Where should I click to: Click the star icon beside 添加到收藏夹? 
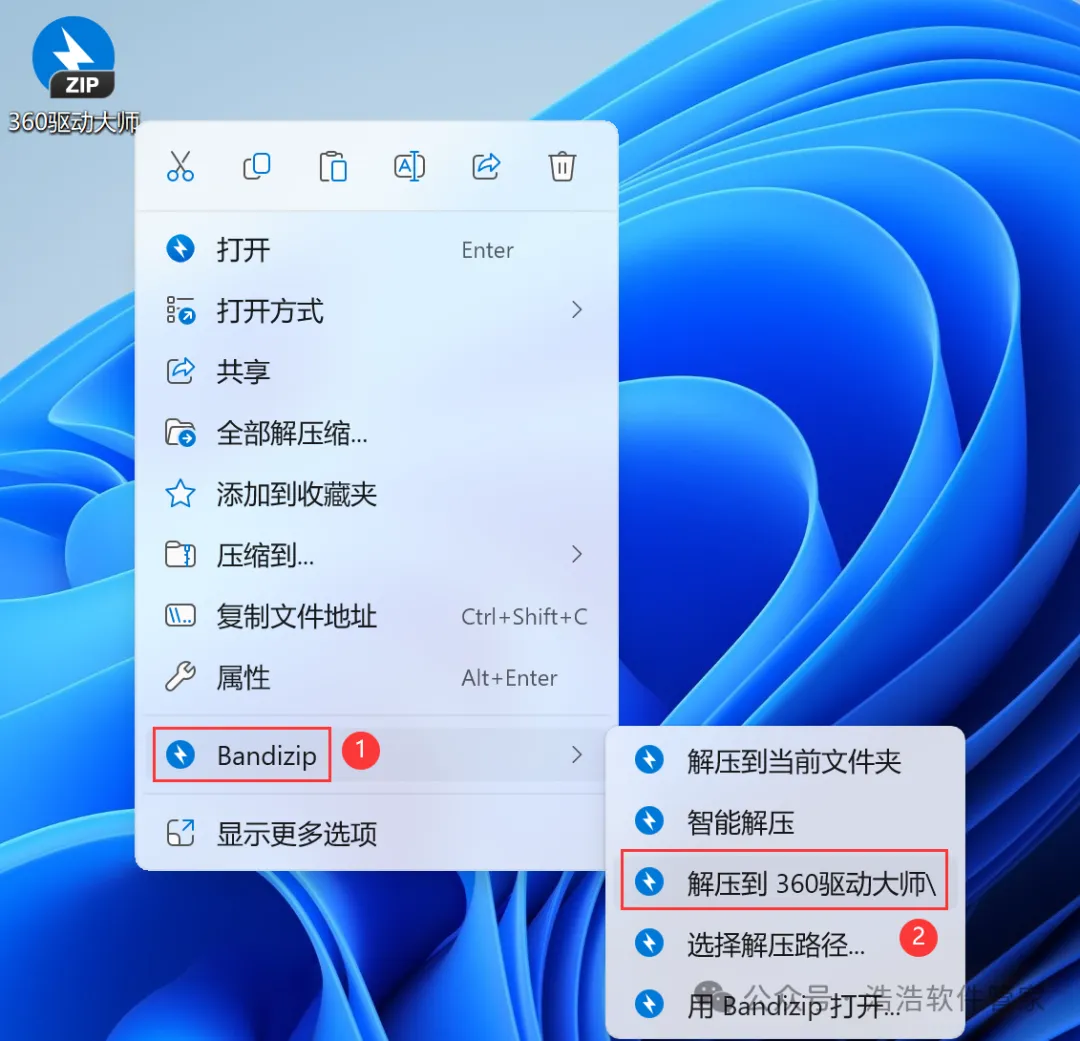click(x=180, y=494)
